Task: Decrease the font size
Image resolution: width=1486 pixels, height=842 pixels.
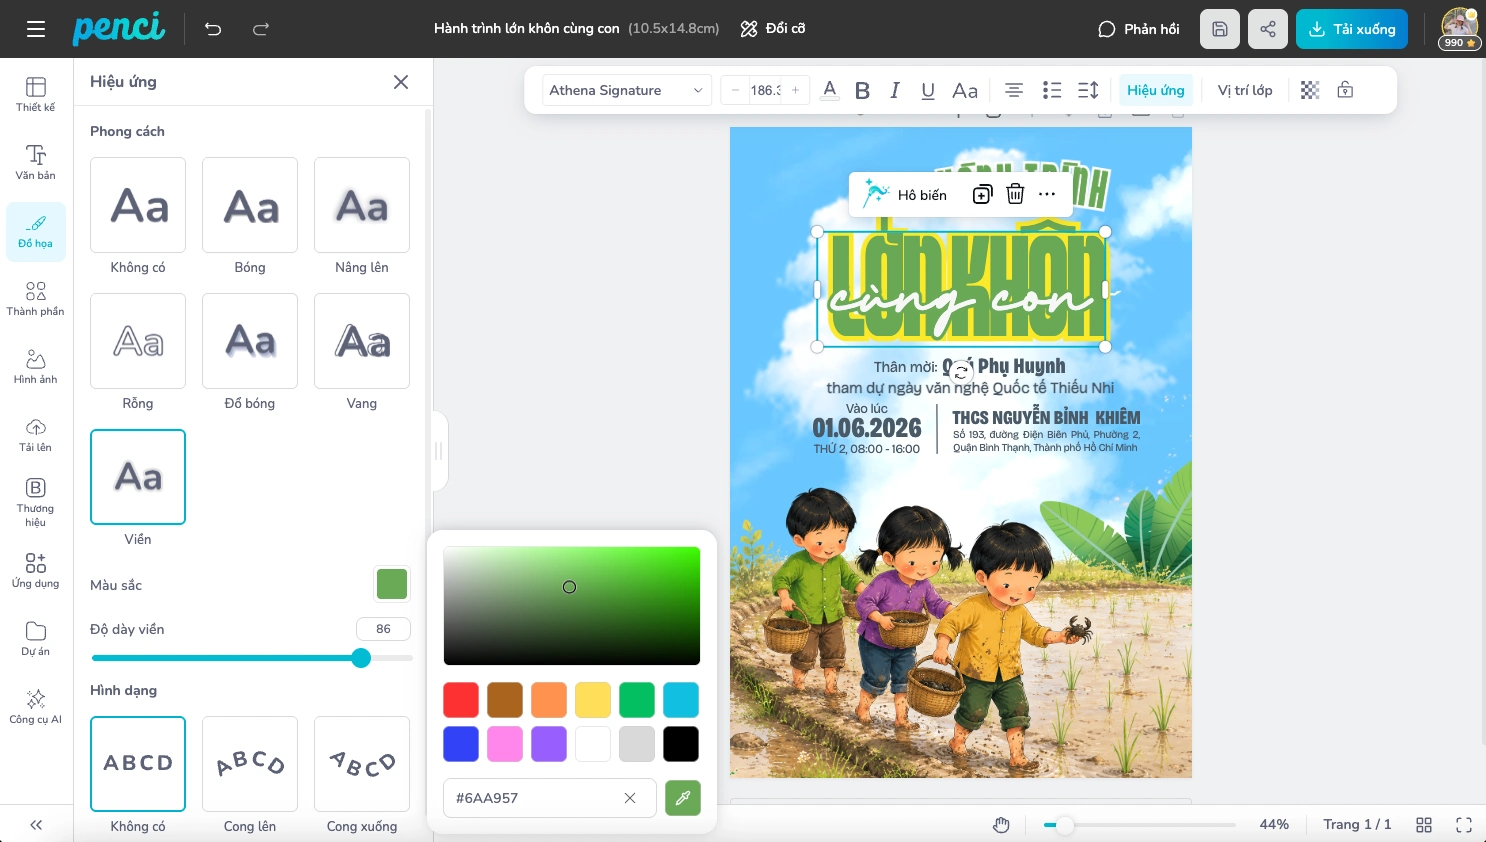Action: coord(735,90)
